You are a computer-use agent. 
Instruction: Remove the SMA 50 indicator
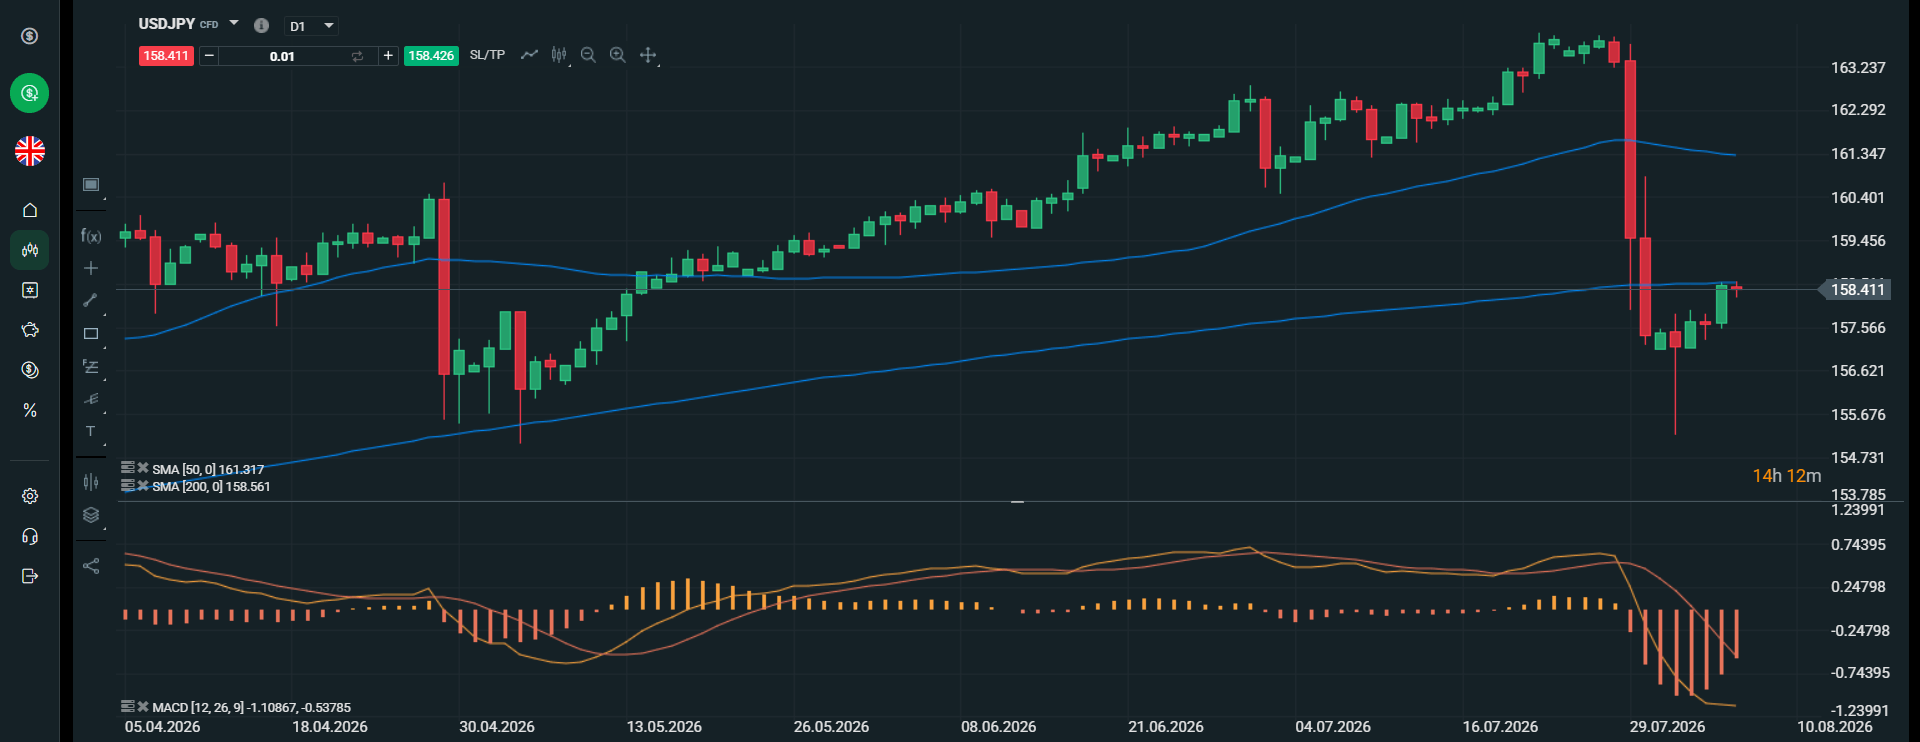point(143,468)
